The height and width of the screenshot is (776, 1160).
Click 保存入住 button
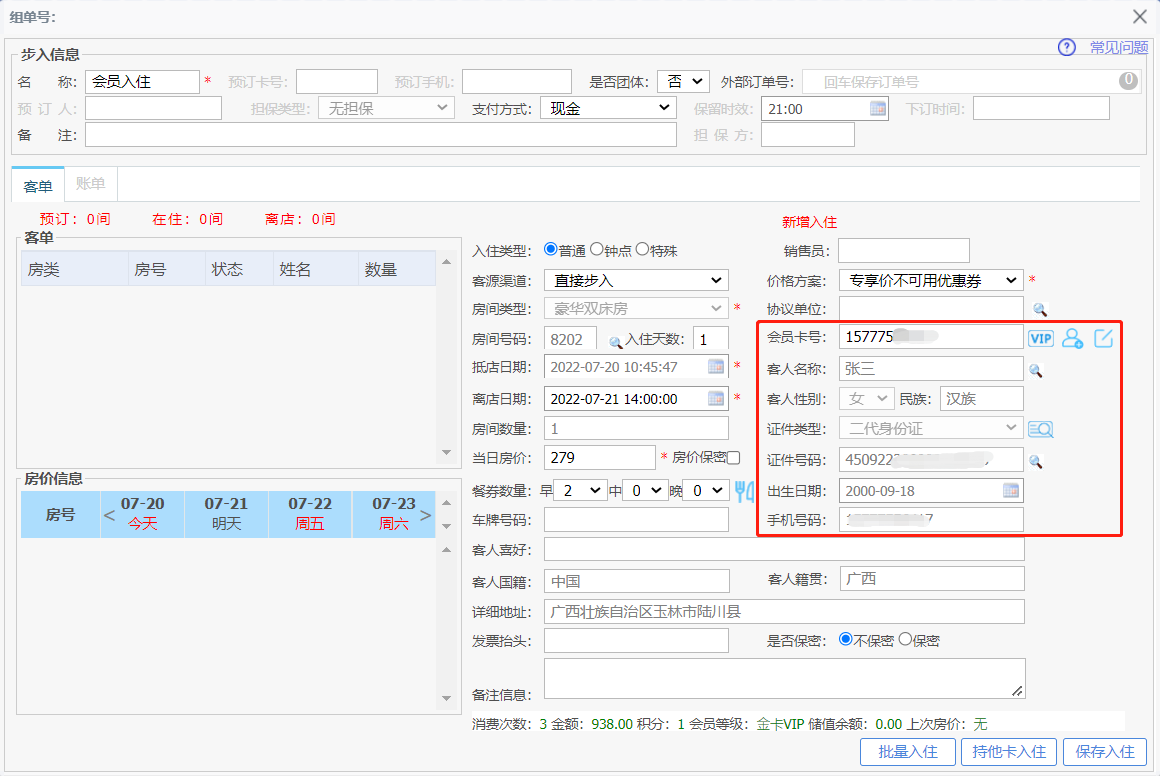coord(1105,752)
